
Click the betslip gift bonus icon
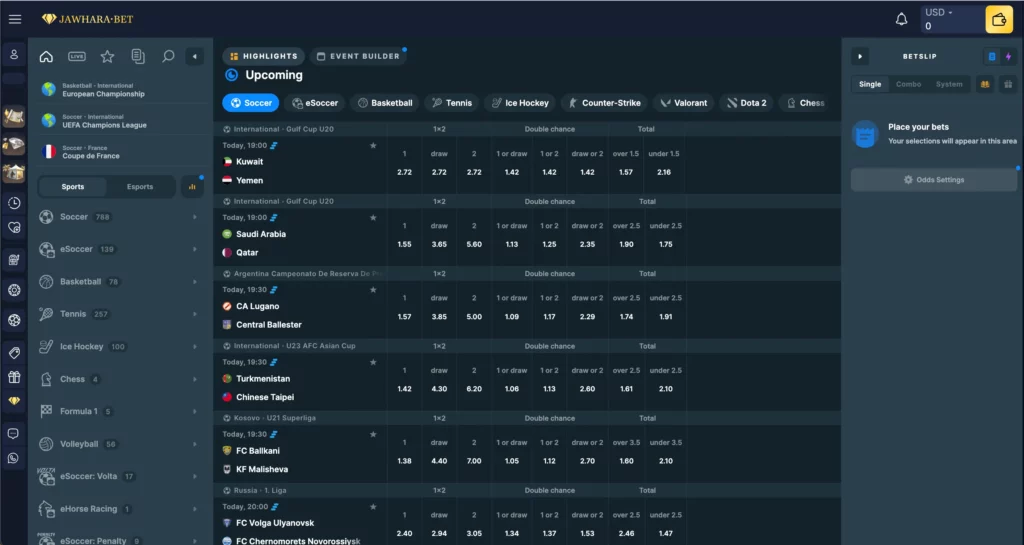[x=1008, y=84]
